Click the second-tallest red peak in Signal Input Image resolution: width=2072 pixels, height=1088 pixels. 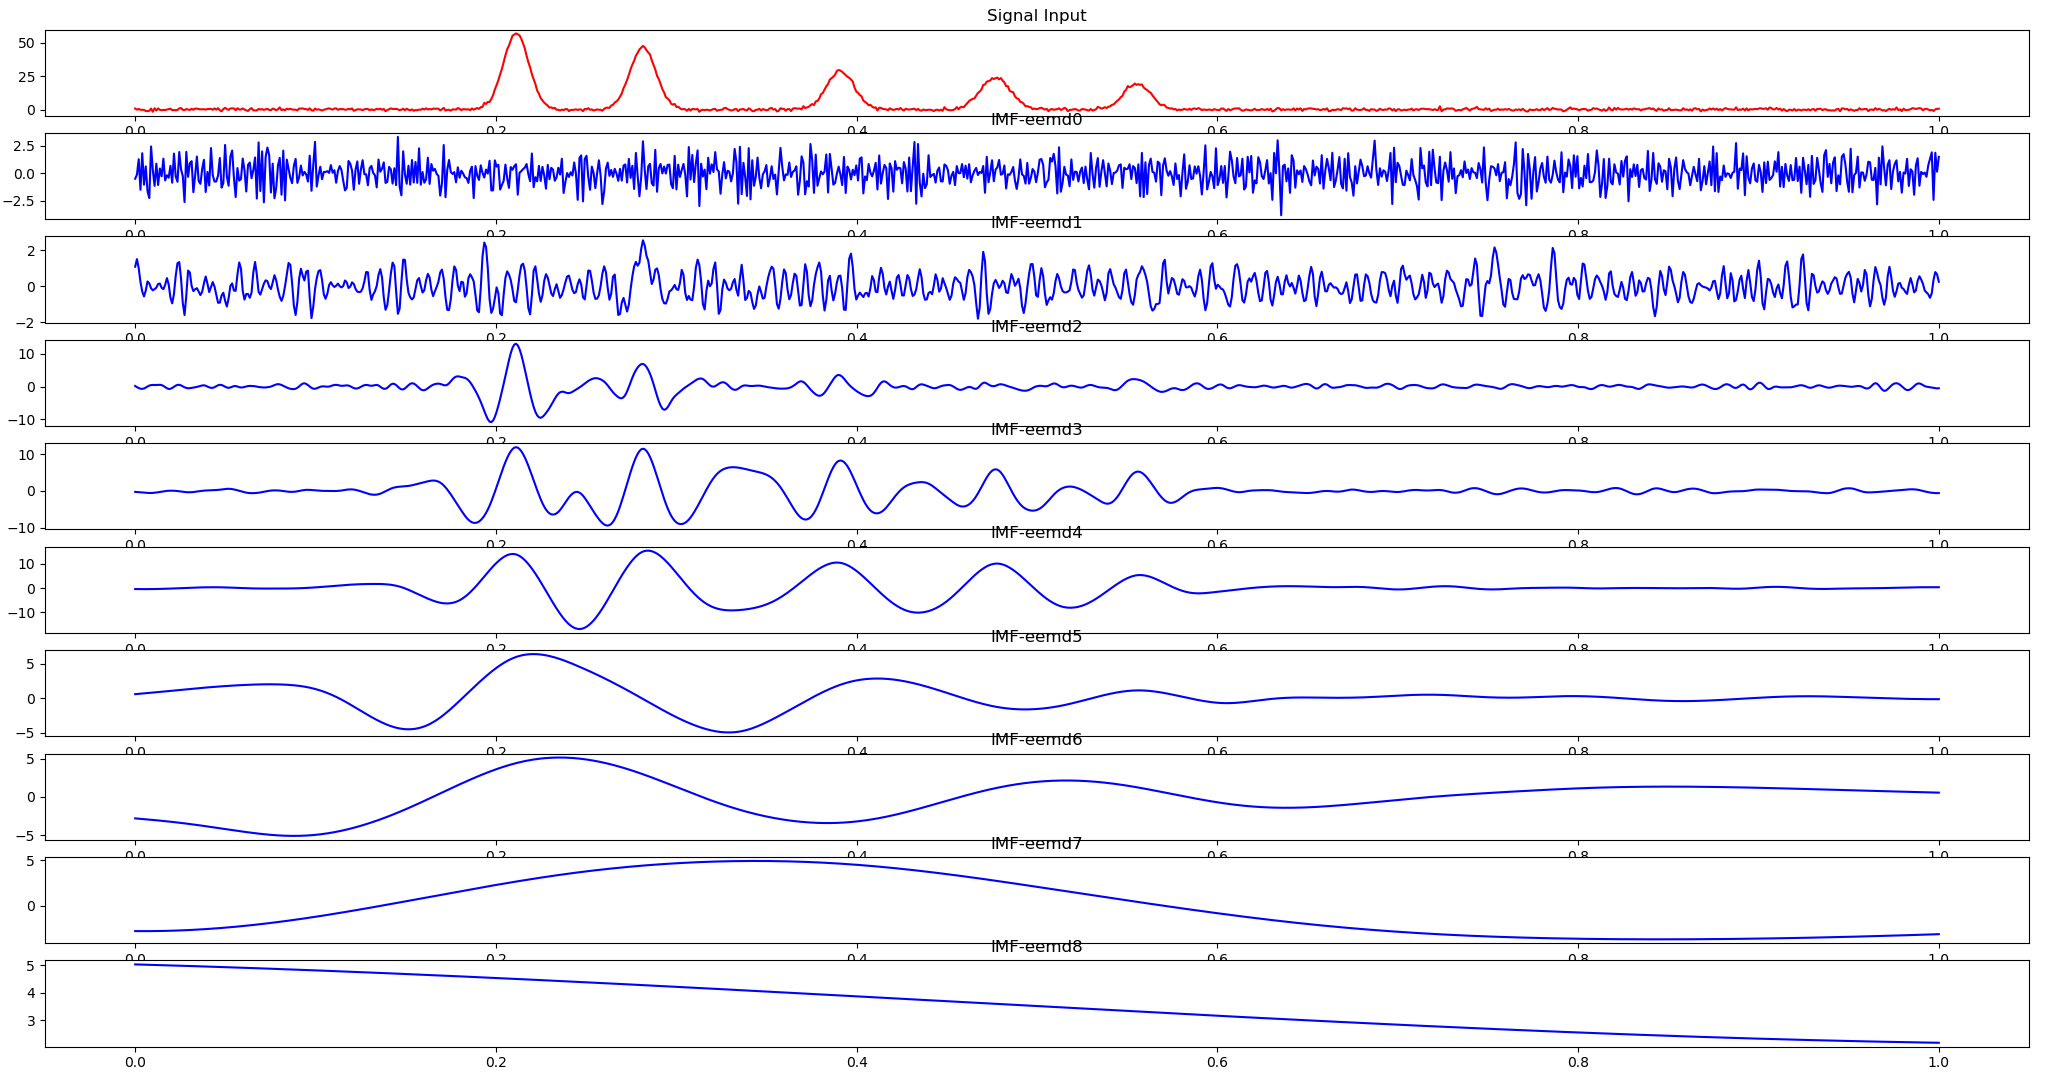coord(643,47)
